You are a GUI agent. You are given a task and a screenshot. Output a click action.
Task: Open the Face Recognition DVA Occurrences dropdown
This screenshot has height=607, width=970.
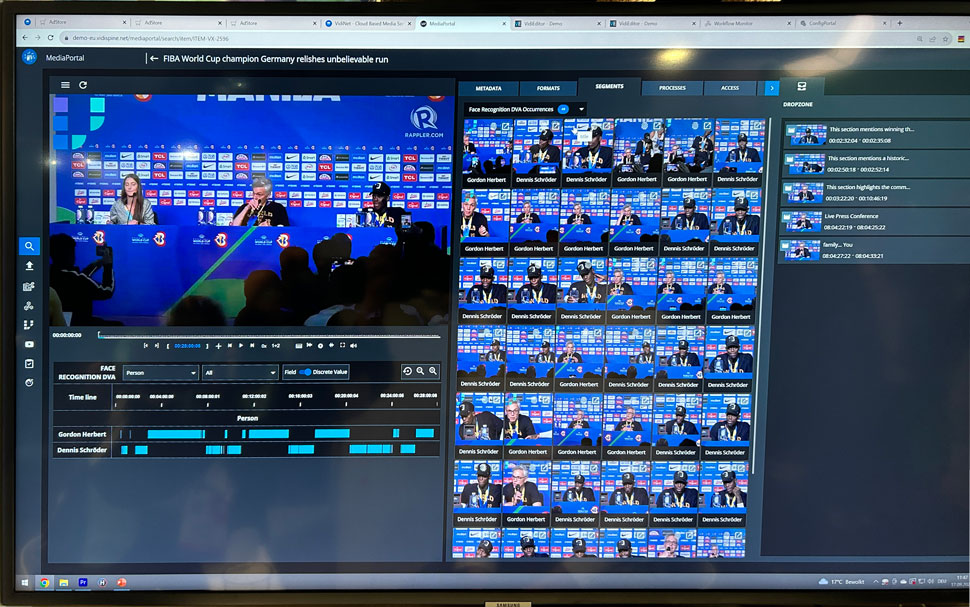click(581, 108)
